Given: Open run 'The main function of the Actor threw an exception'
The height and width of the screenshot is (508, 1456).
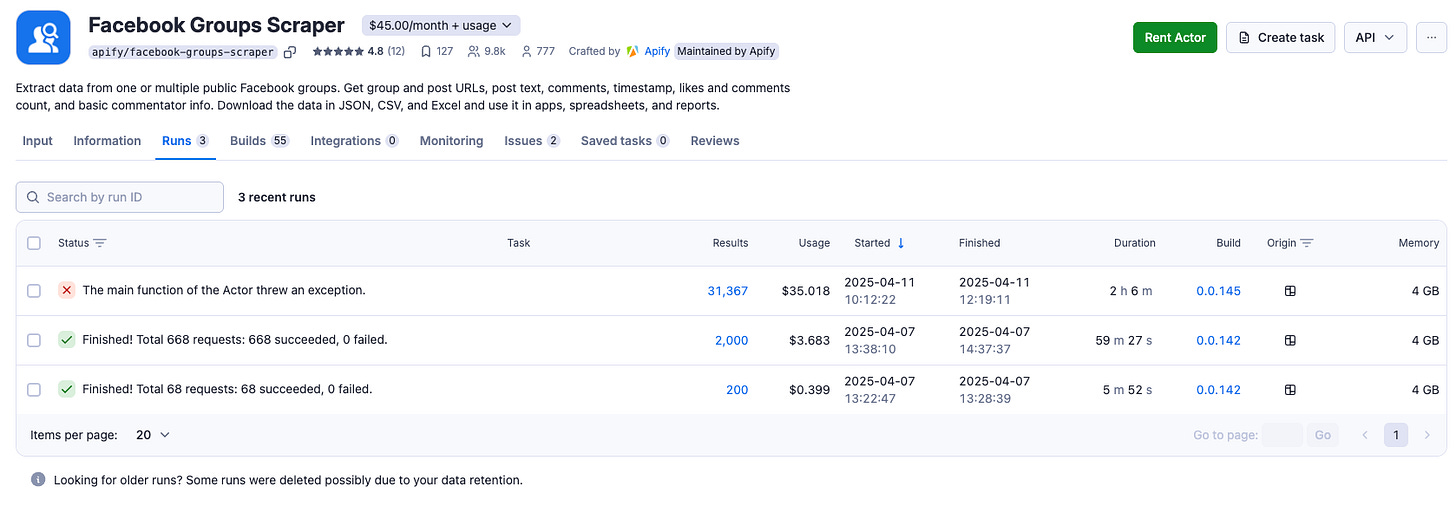Looking at the screenshot, I should point(224,290).
